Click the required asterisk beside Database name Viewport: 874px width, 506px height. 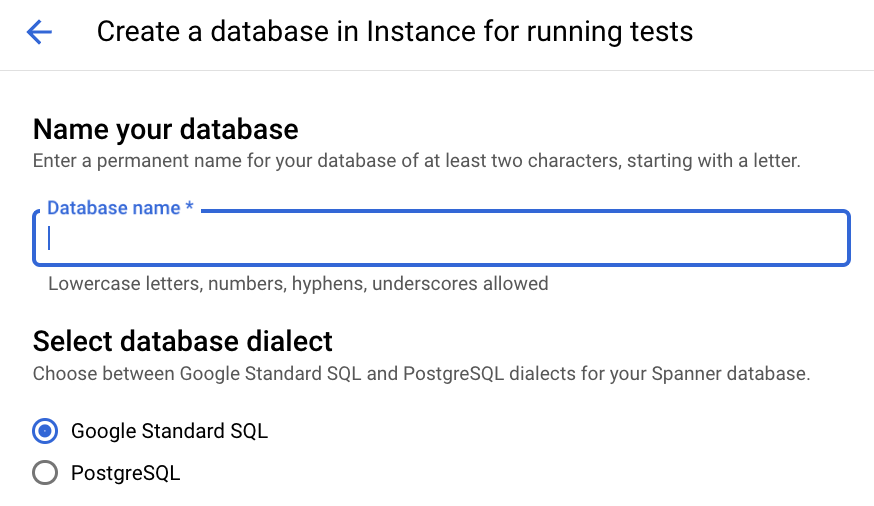point(190,206)
